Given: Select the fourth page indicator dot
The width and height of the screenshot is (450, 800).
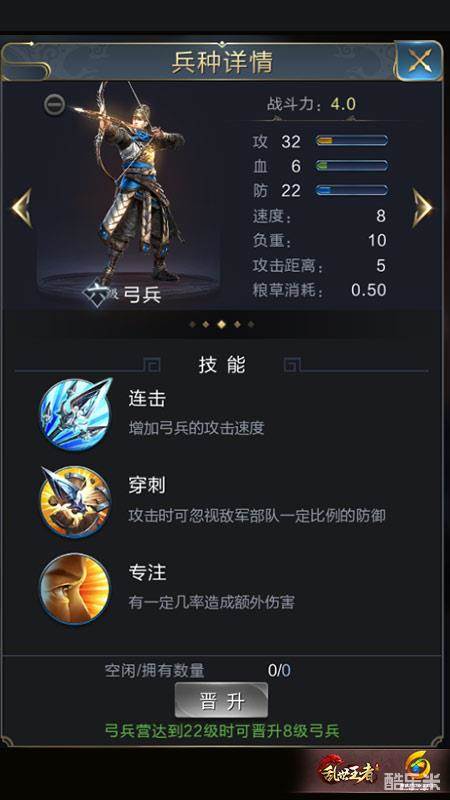Looking at the screenshot, I should coord(237,324).
